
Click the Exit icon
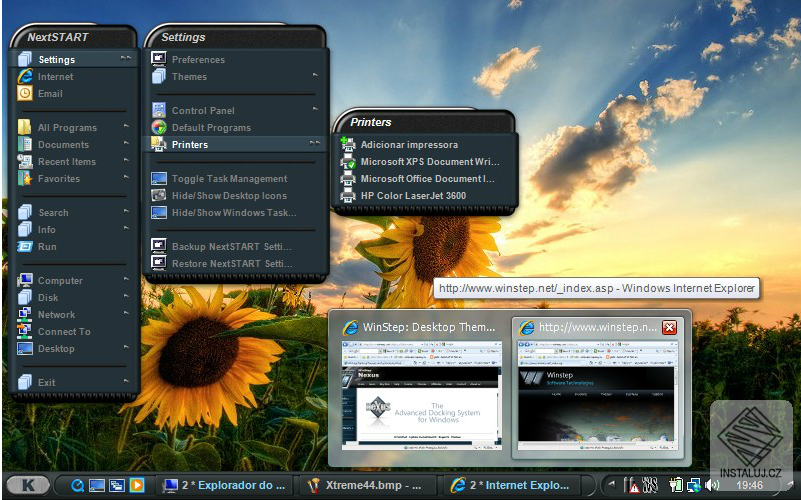pos(25,382)
